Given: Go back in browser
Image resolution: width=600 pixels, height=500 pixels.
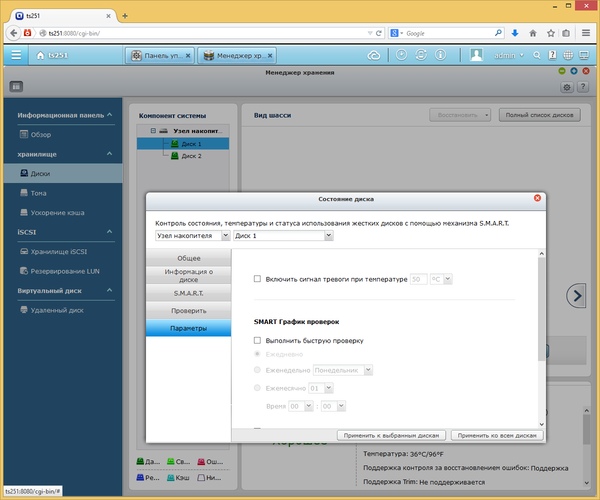Looking at the screenshot, I should pyautogui.click(x=14, y=33).
